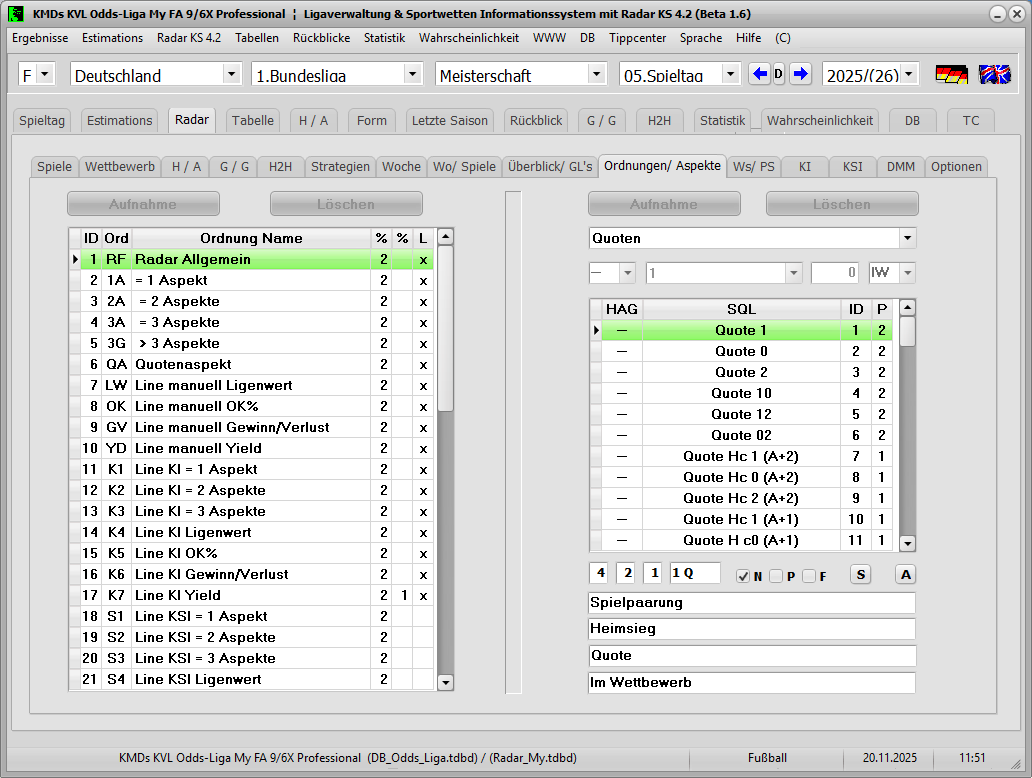This screenshot has width=1032, height=778.
Task: Enable the P checkbox
Action: pos(776,576)
